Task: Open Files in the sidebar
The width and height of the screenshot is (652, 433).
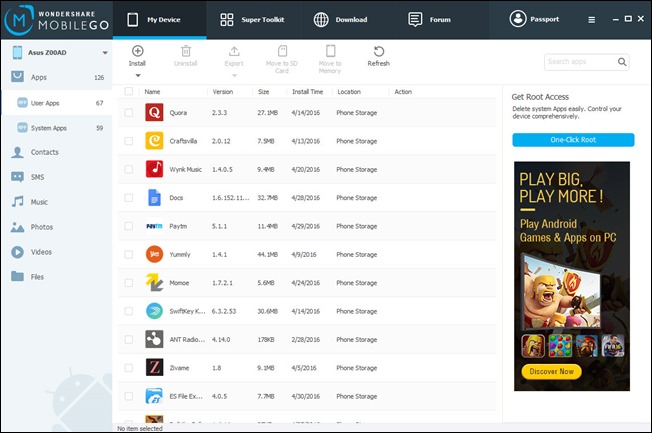Action: click(57, 277)
